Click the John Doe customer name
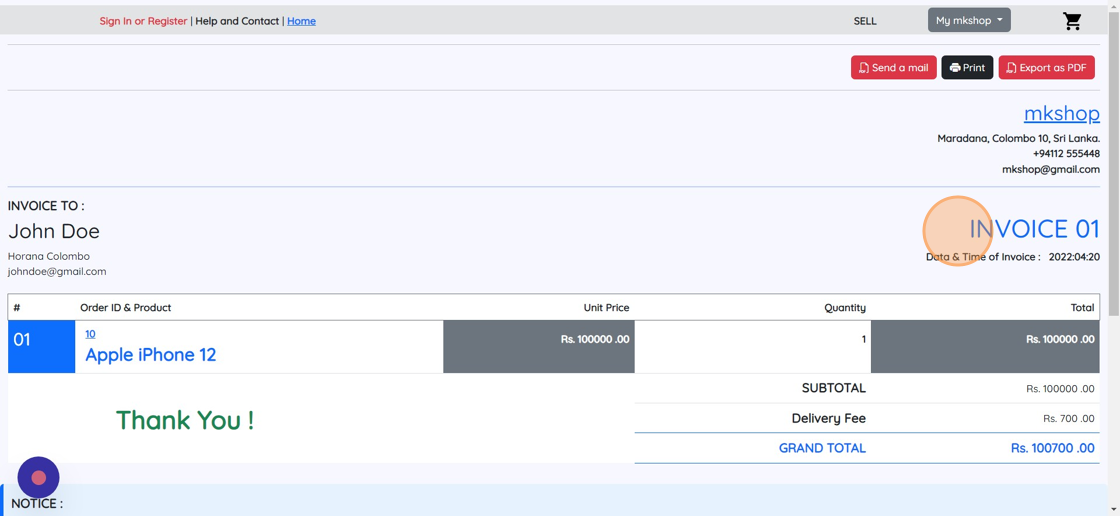Screen dimensions: 1120x516 point(54,231)
